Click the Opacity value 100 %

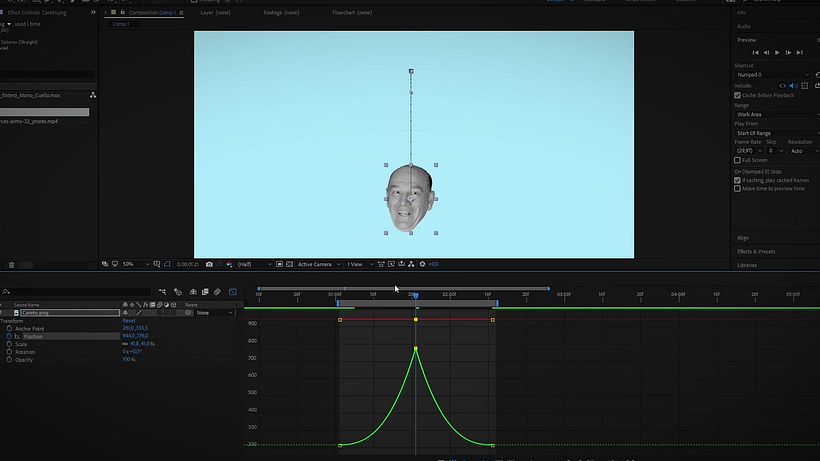(129, 360)
